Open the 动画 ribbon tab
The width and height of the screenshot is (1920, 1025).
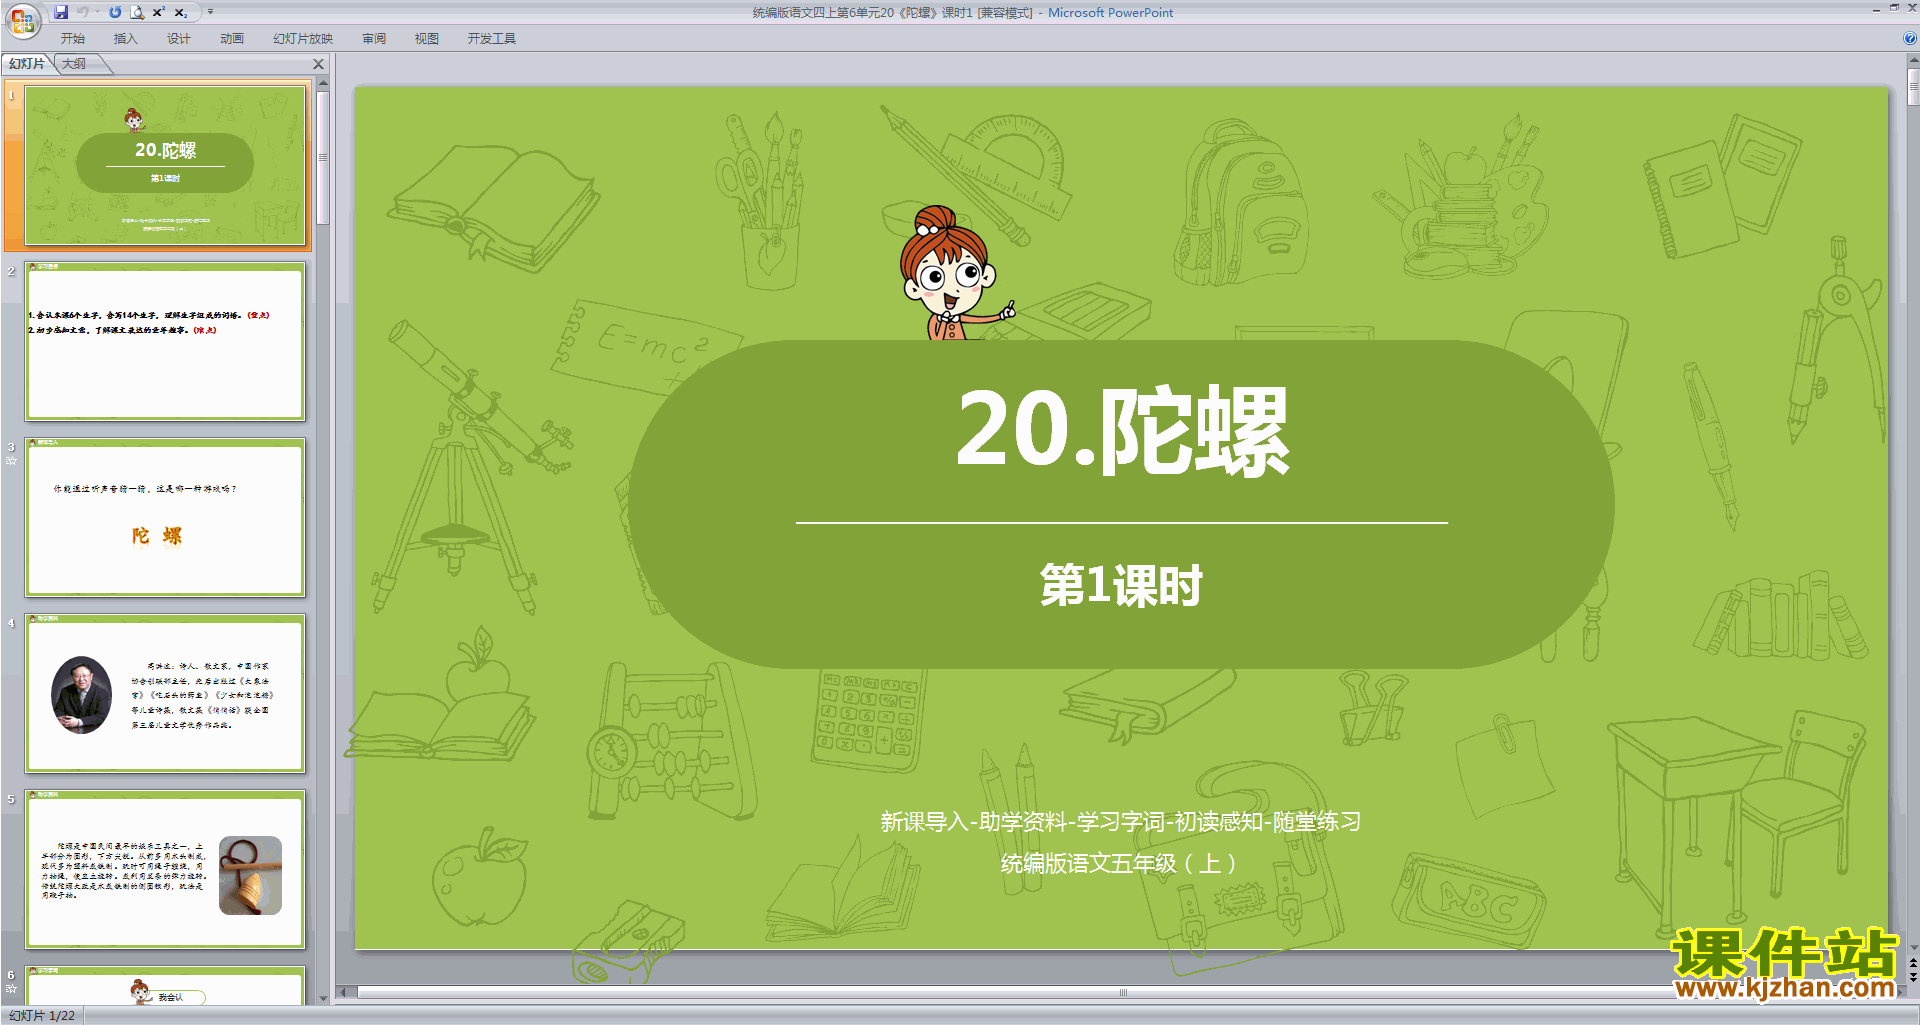[x=231, y=38]
